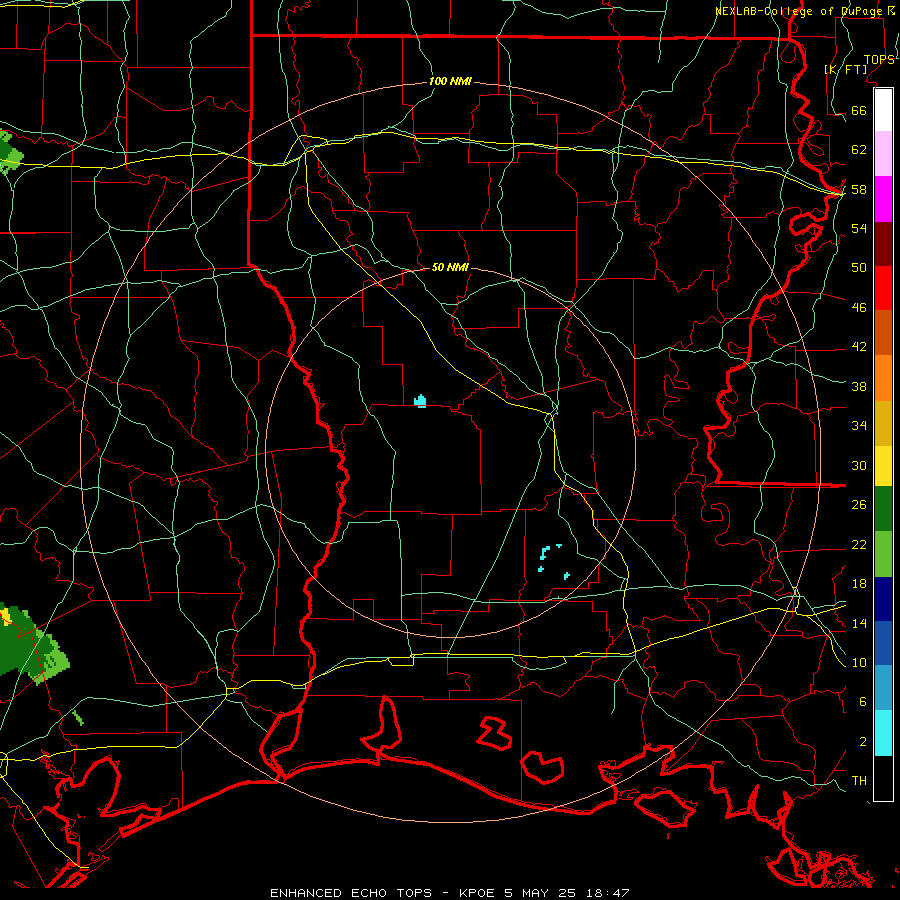Click the legend value '54'

tap(859, 228)
